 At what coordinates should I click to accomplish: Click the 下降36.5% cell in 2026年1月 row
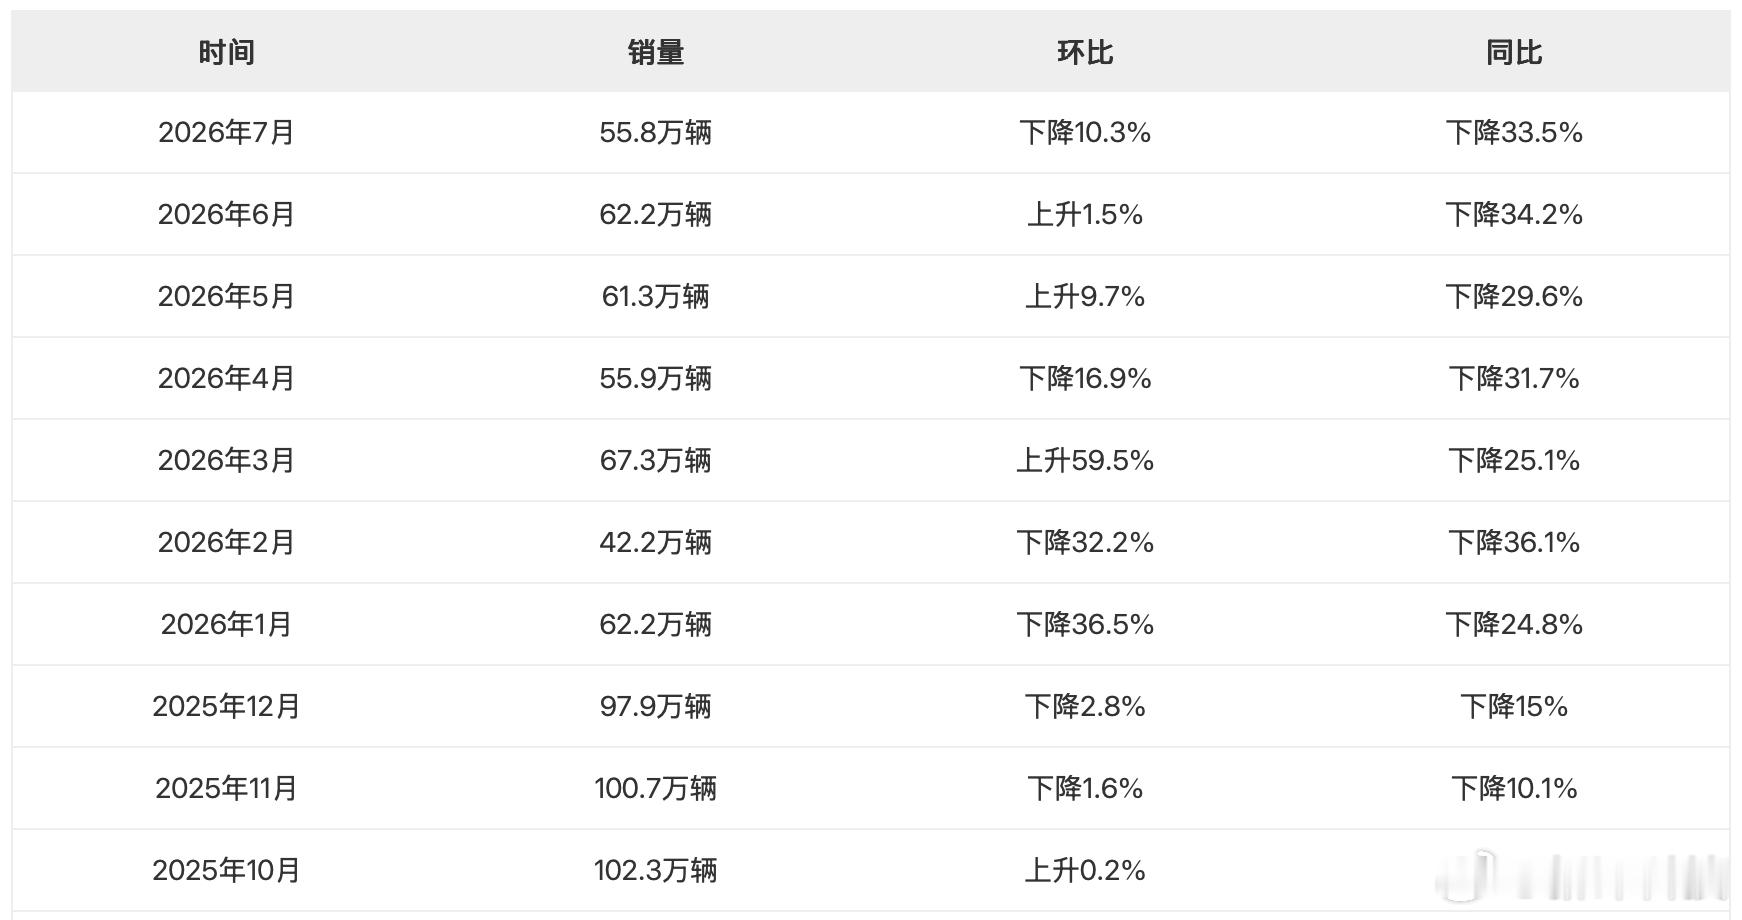[x=1085, y=624]
